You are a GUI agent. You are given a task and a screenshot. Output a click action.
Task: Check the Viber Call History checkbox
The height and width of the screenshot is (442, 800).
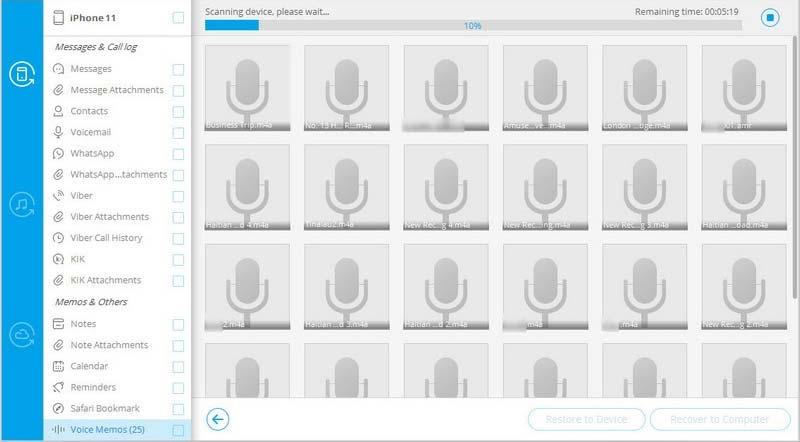pyautogui.click(x=178, y=239)
